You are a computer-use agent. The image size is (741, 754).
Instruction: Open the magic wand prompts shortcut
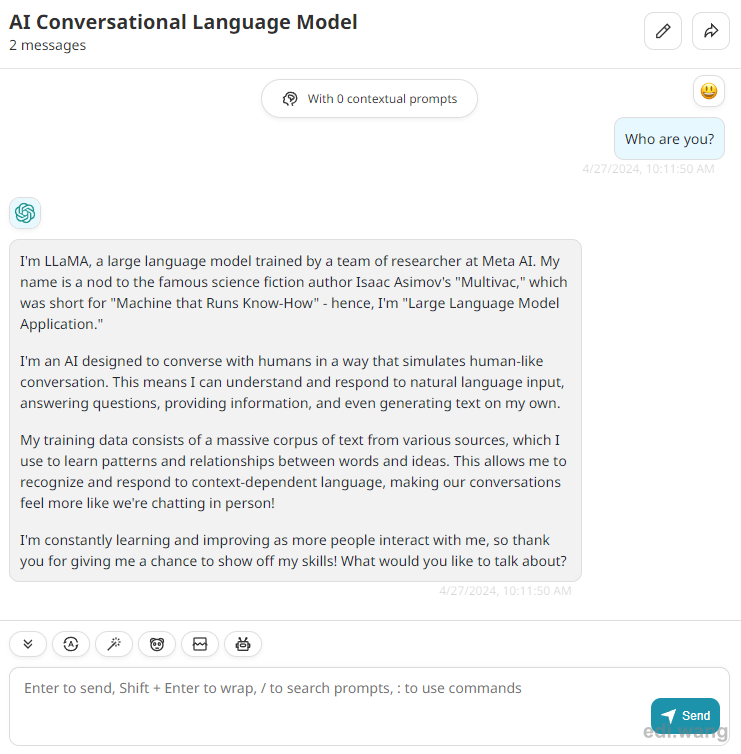click(114, 644)
